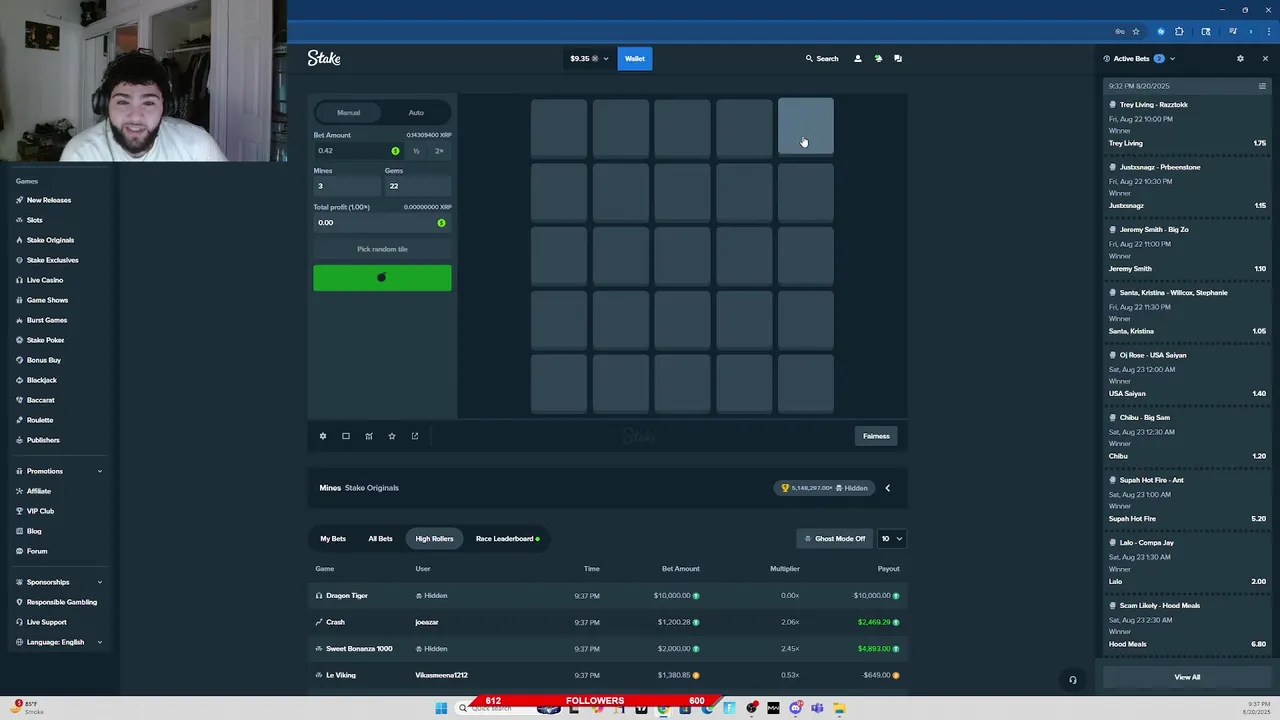Click the green Bet button
Viewport: 1280px width, 720px height.
pos(382,278)
